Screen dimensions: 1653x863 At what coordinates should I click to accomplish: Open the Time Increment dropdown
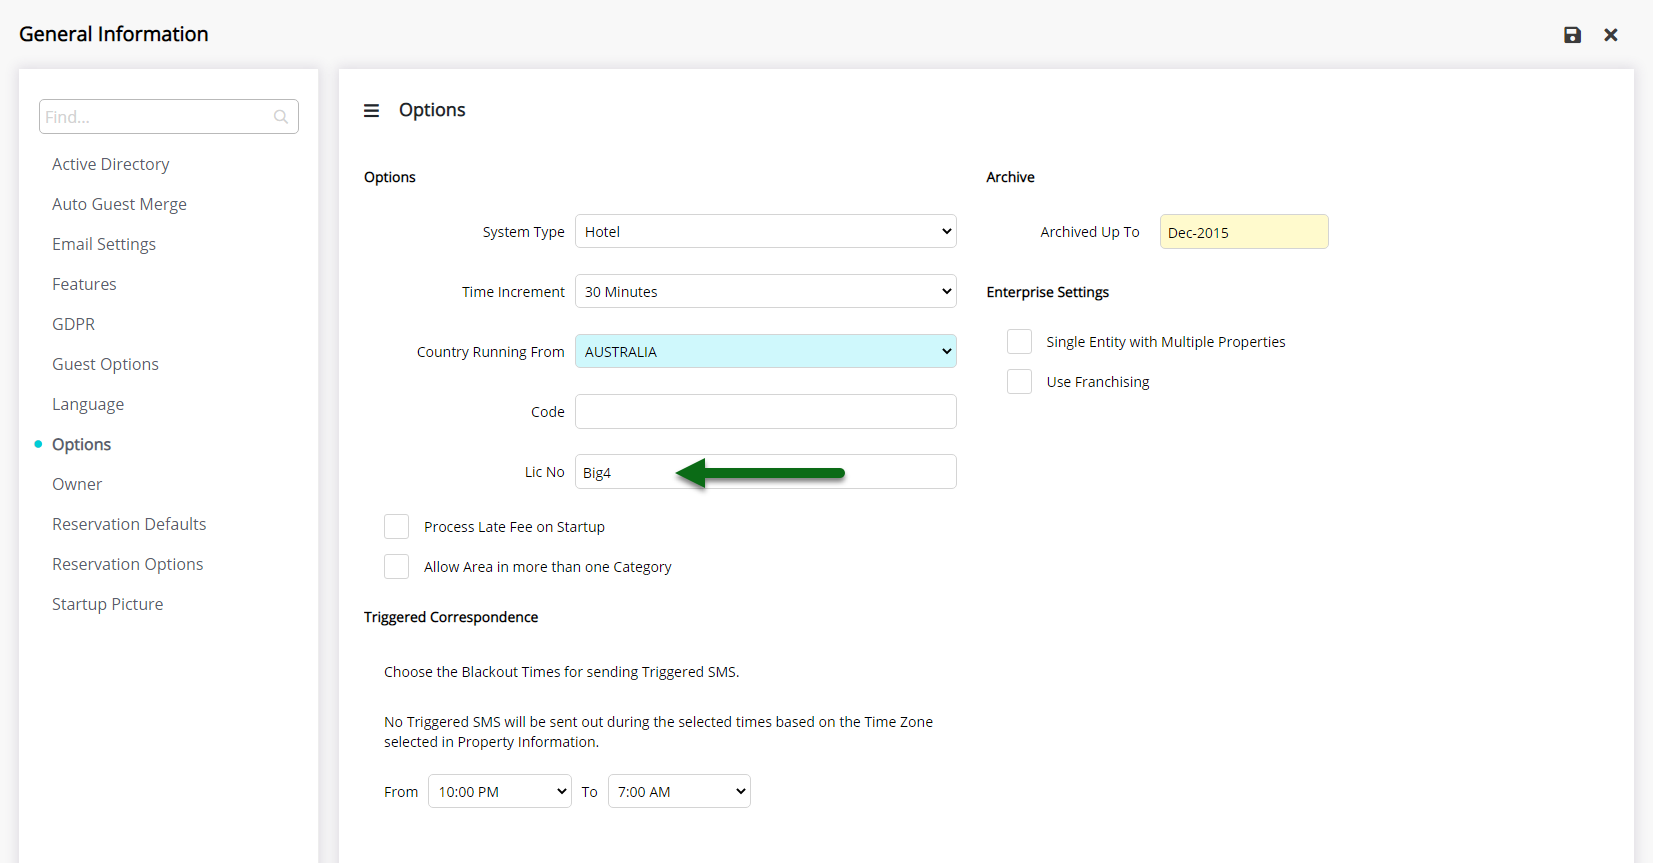(766, 291)
